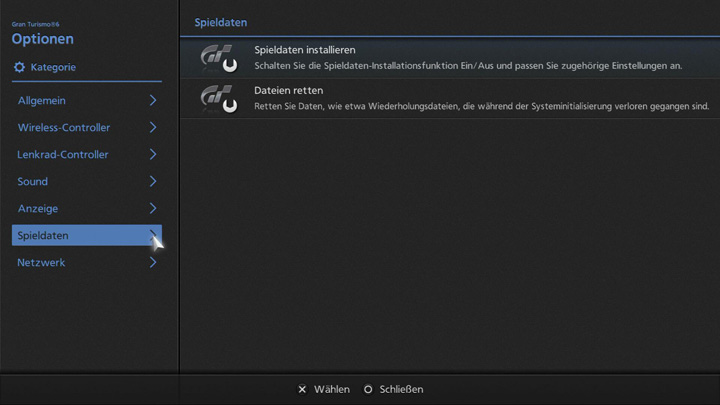This screenshot has height=405, width=720.
Task: Select the Allgemein category
Action: 42,101
